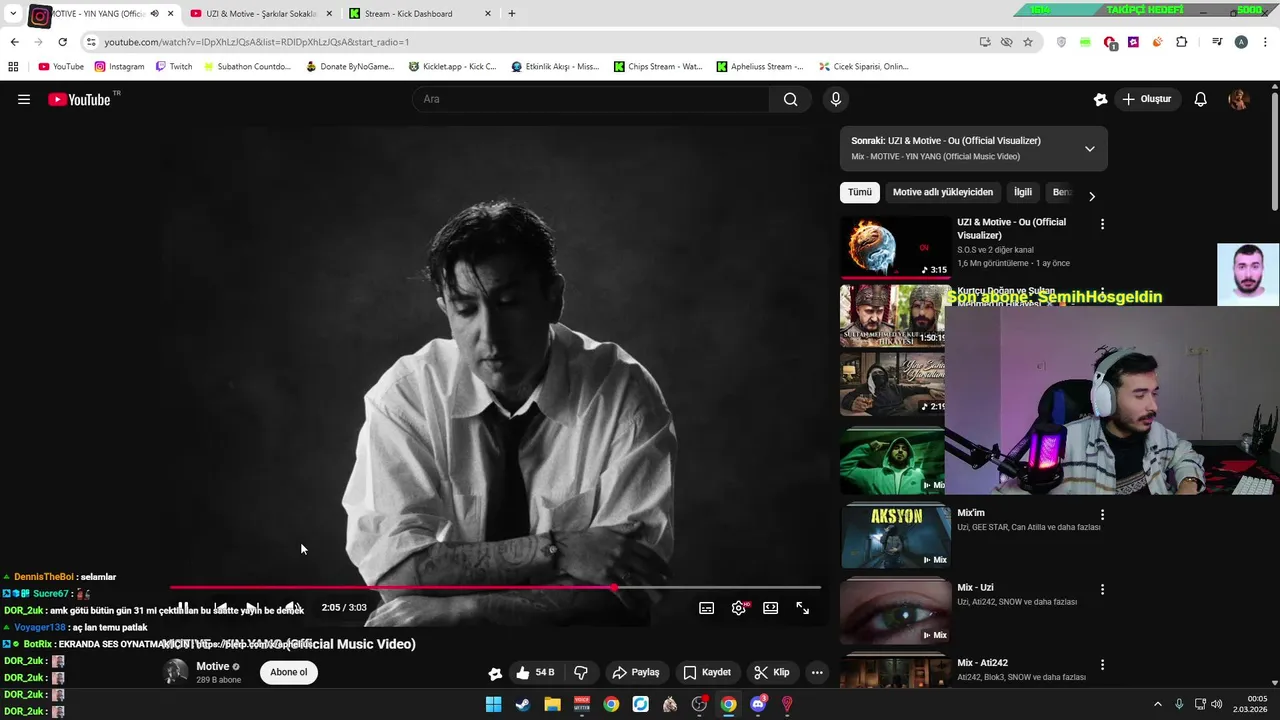1280x720 pixels.
Task: Open the Mix - Uzi video title
Action: pos(975,588)
